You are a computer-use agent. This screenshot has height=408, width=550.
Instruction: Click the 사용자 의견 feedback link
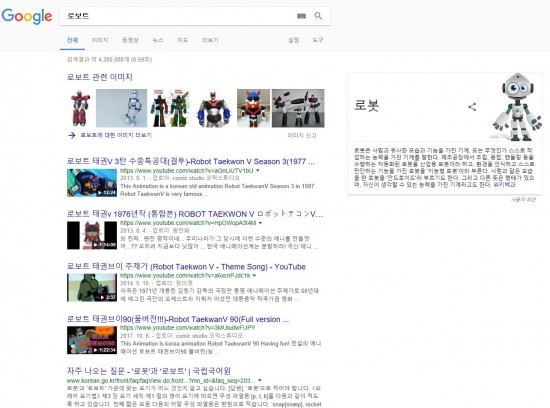523,199
